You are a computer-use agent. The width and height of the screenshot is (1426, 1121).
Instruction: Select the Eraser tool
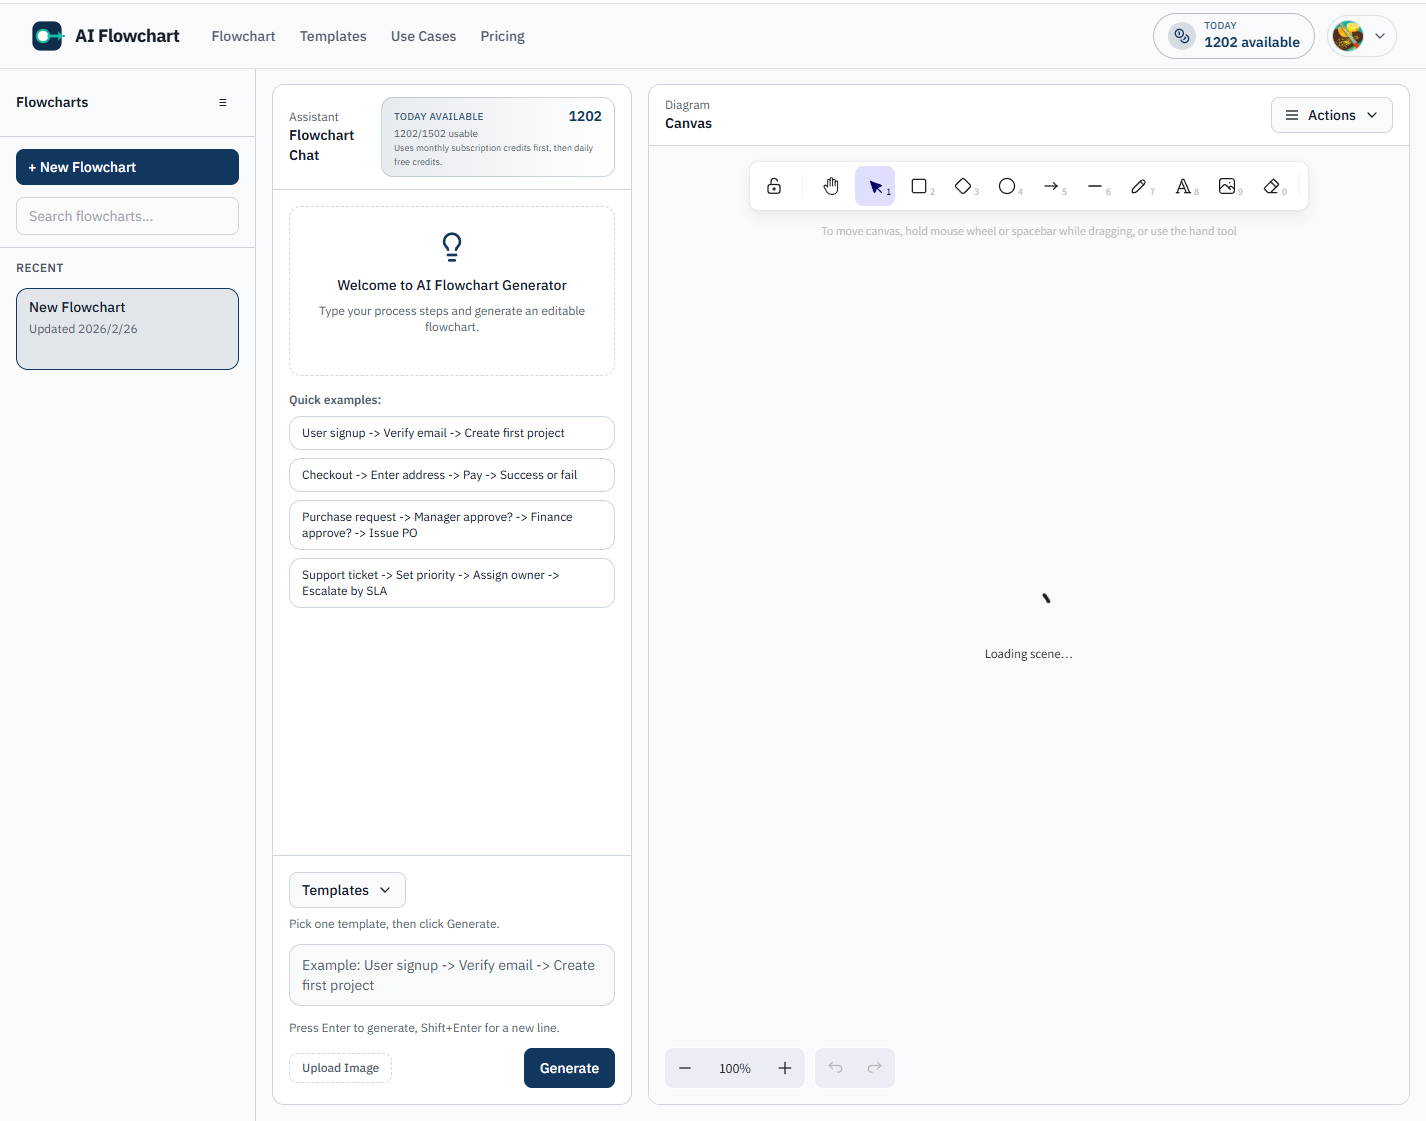(x=1271, y=186)
